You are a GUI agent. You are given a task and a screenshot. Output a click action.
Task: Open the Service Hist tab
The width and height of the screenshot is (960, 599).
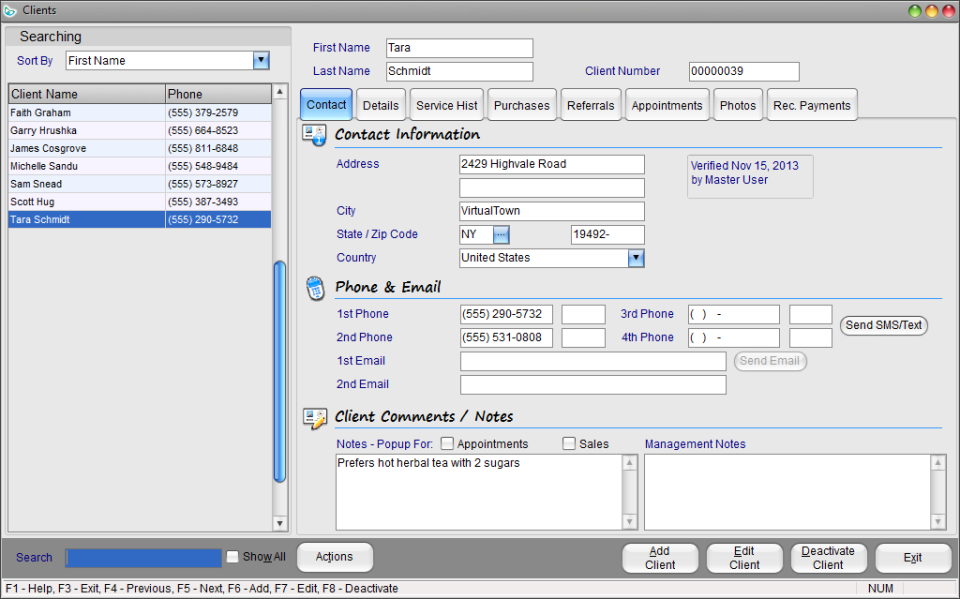coord(447,105)
